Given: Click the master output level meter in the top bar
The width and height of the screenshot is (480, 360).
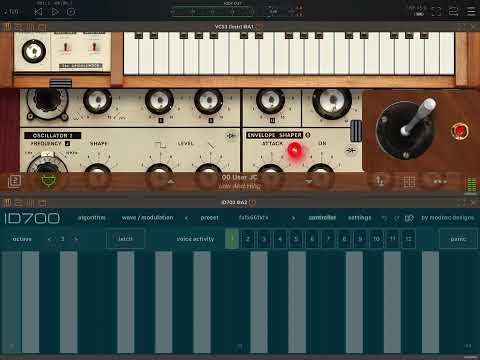Looking at the screenshot, I should click(x=212, y=12).
